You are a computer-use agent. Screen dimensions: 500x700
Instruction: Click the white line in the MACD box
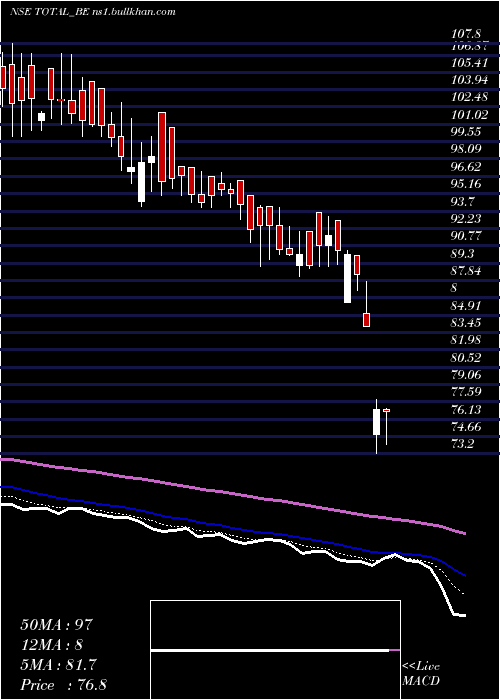tap(270, 650)
